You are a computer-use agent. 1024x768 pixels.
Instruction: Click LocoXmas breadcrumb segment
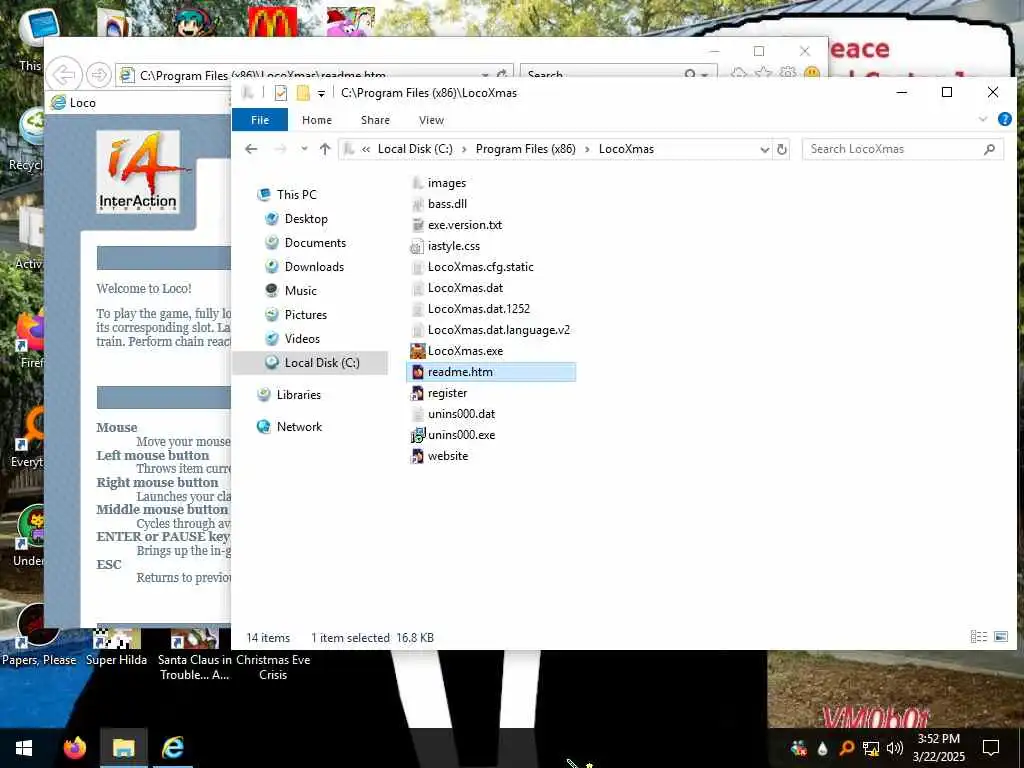coord(626,149)
